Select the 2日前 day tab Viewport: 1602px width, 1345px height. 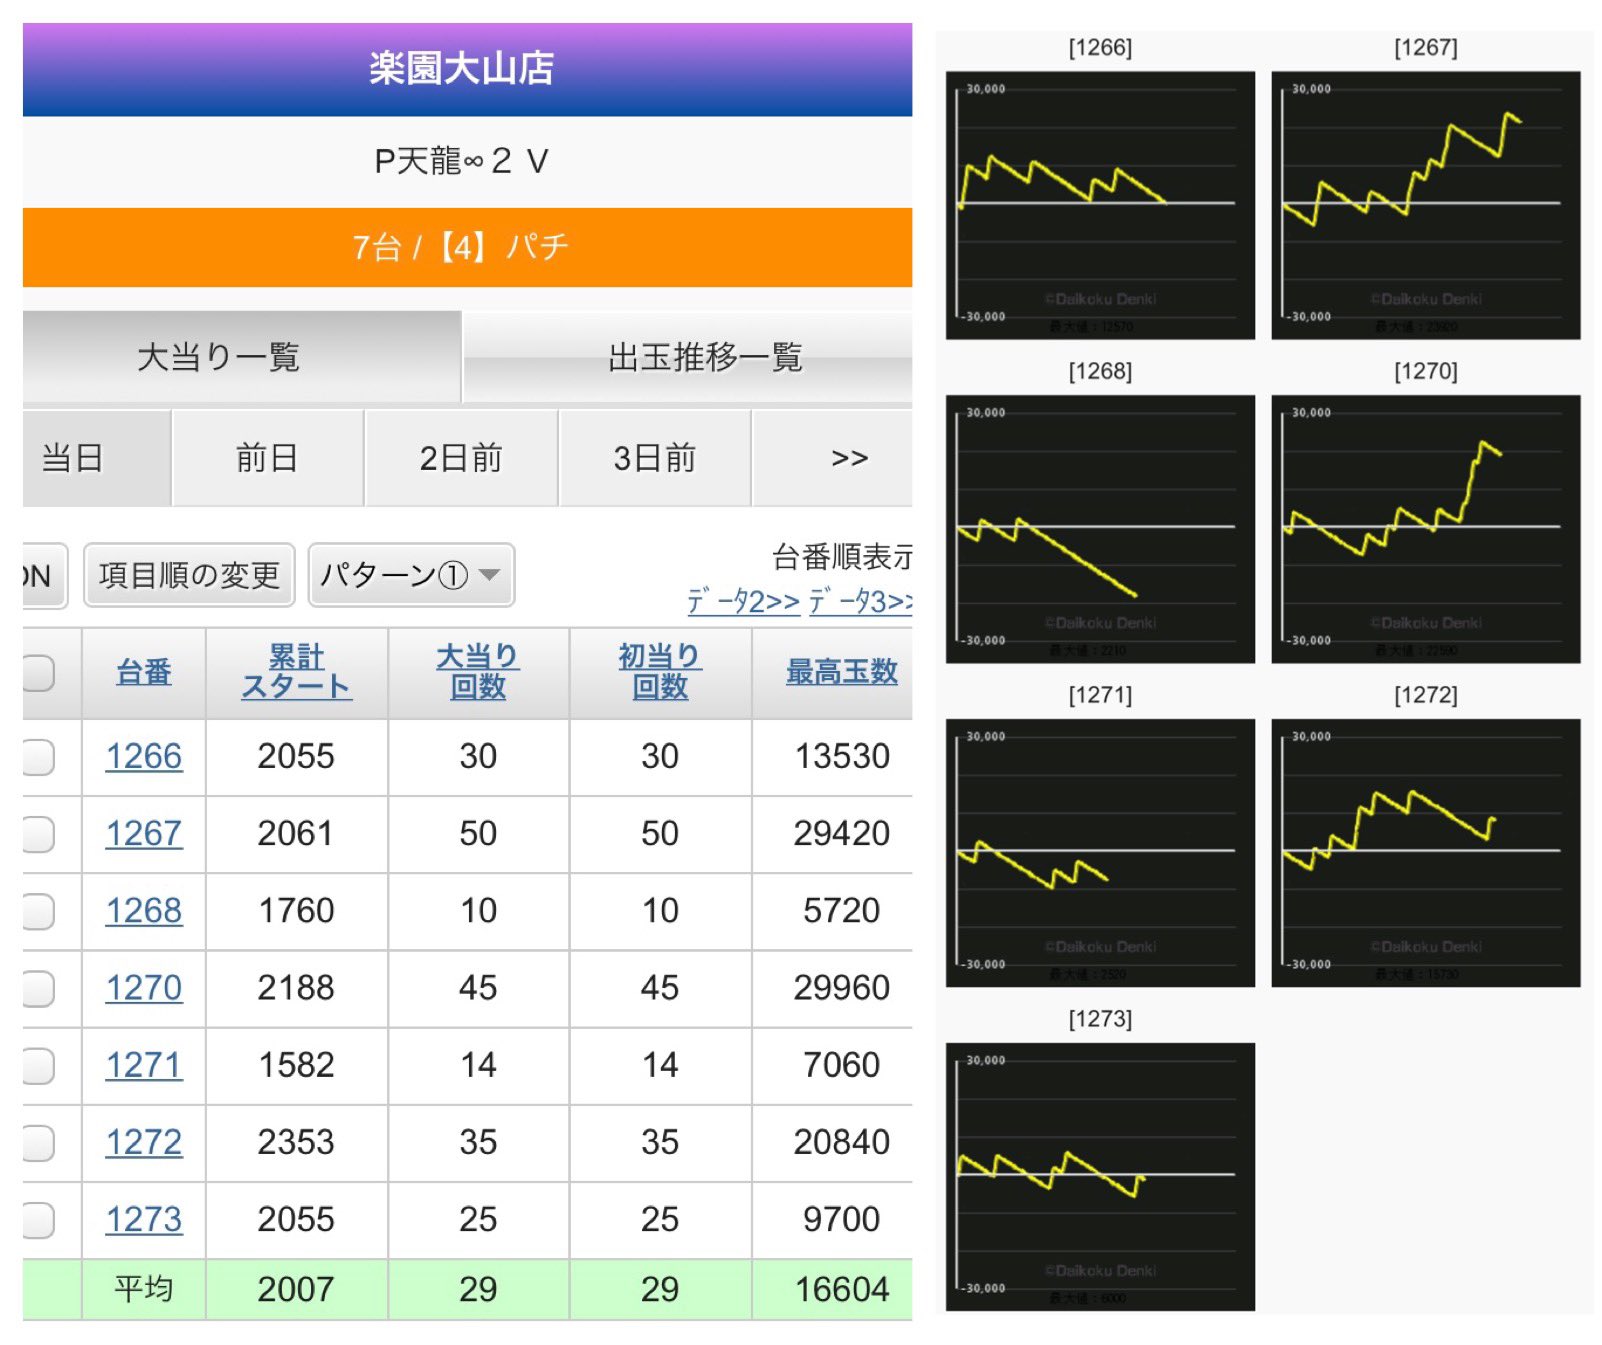(x=461, y=458)
